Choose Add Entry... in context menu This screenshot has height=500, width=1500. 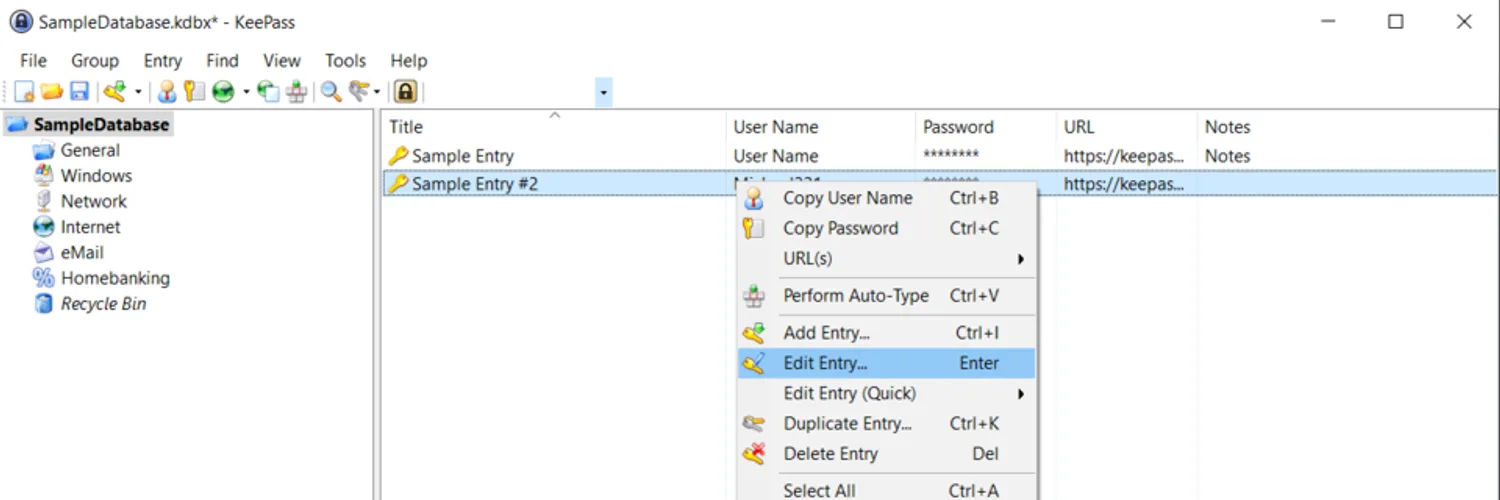tap(887, 333)
